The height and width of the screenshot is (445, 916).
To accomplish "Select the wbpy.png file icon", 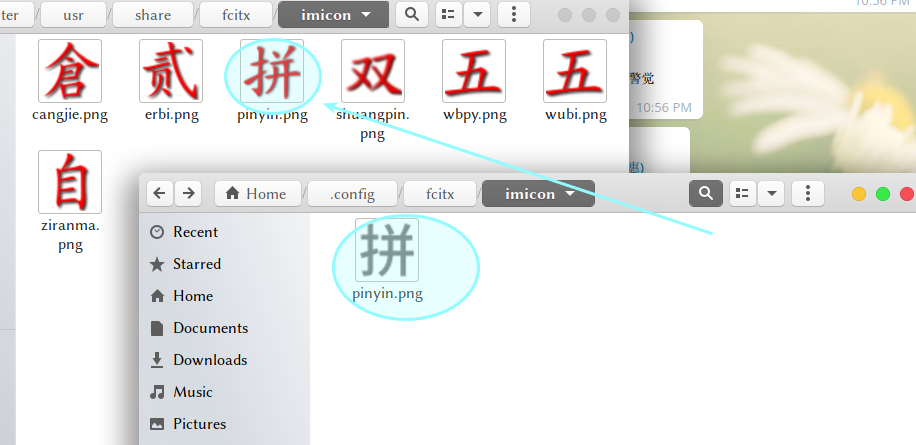I will pyautogui.click(x=474, y=71).
